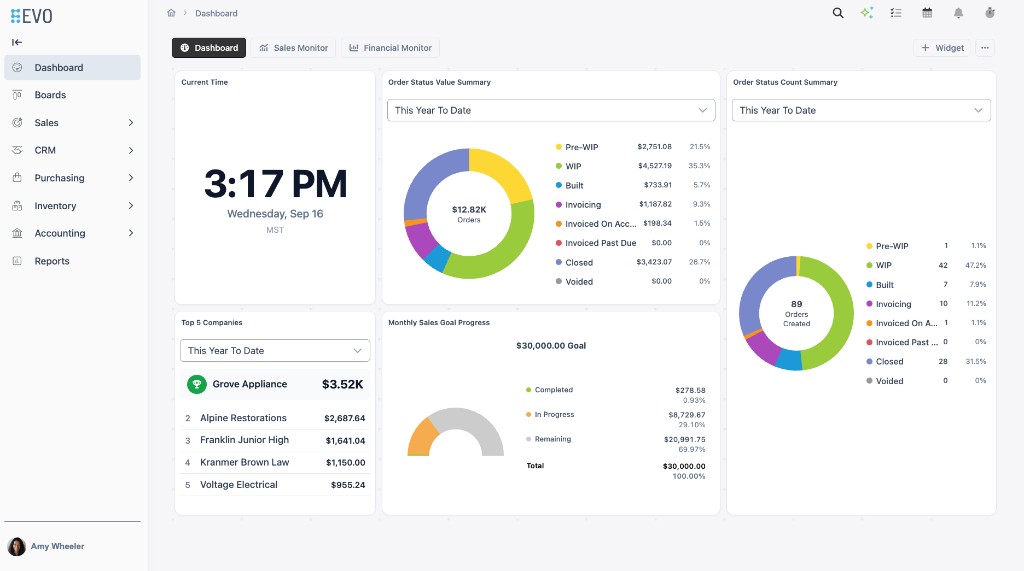This screenshot has height=571, width=1024.
Task: Open Order Status Count Summary period dropdown
Action: pos(861,110)
